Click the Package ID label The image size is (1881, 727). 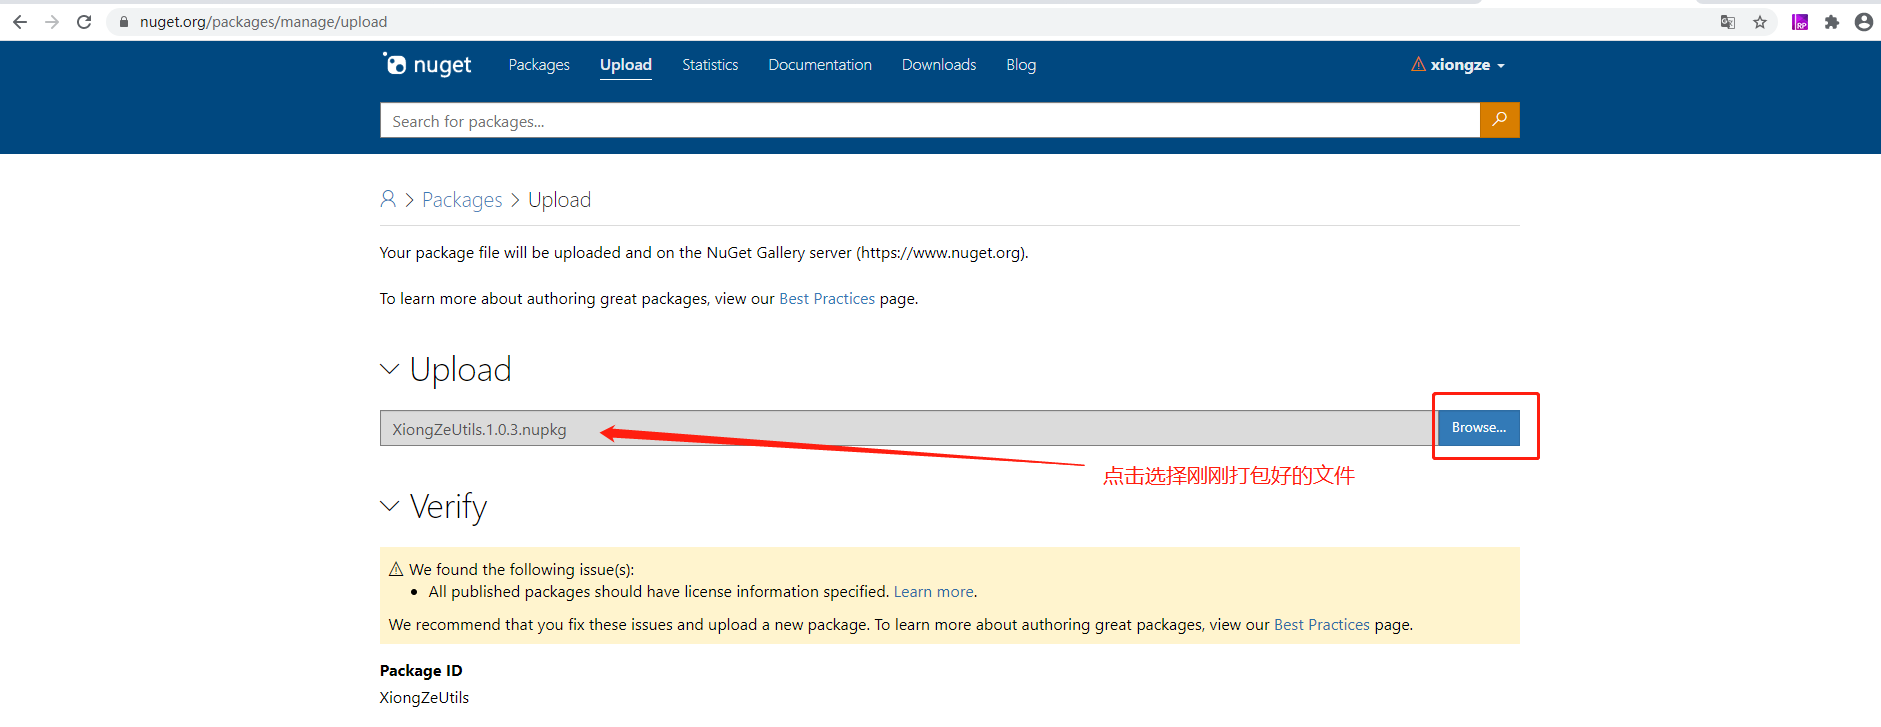pos(421,671)
